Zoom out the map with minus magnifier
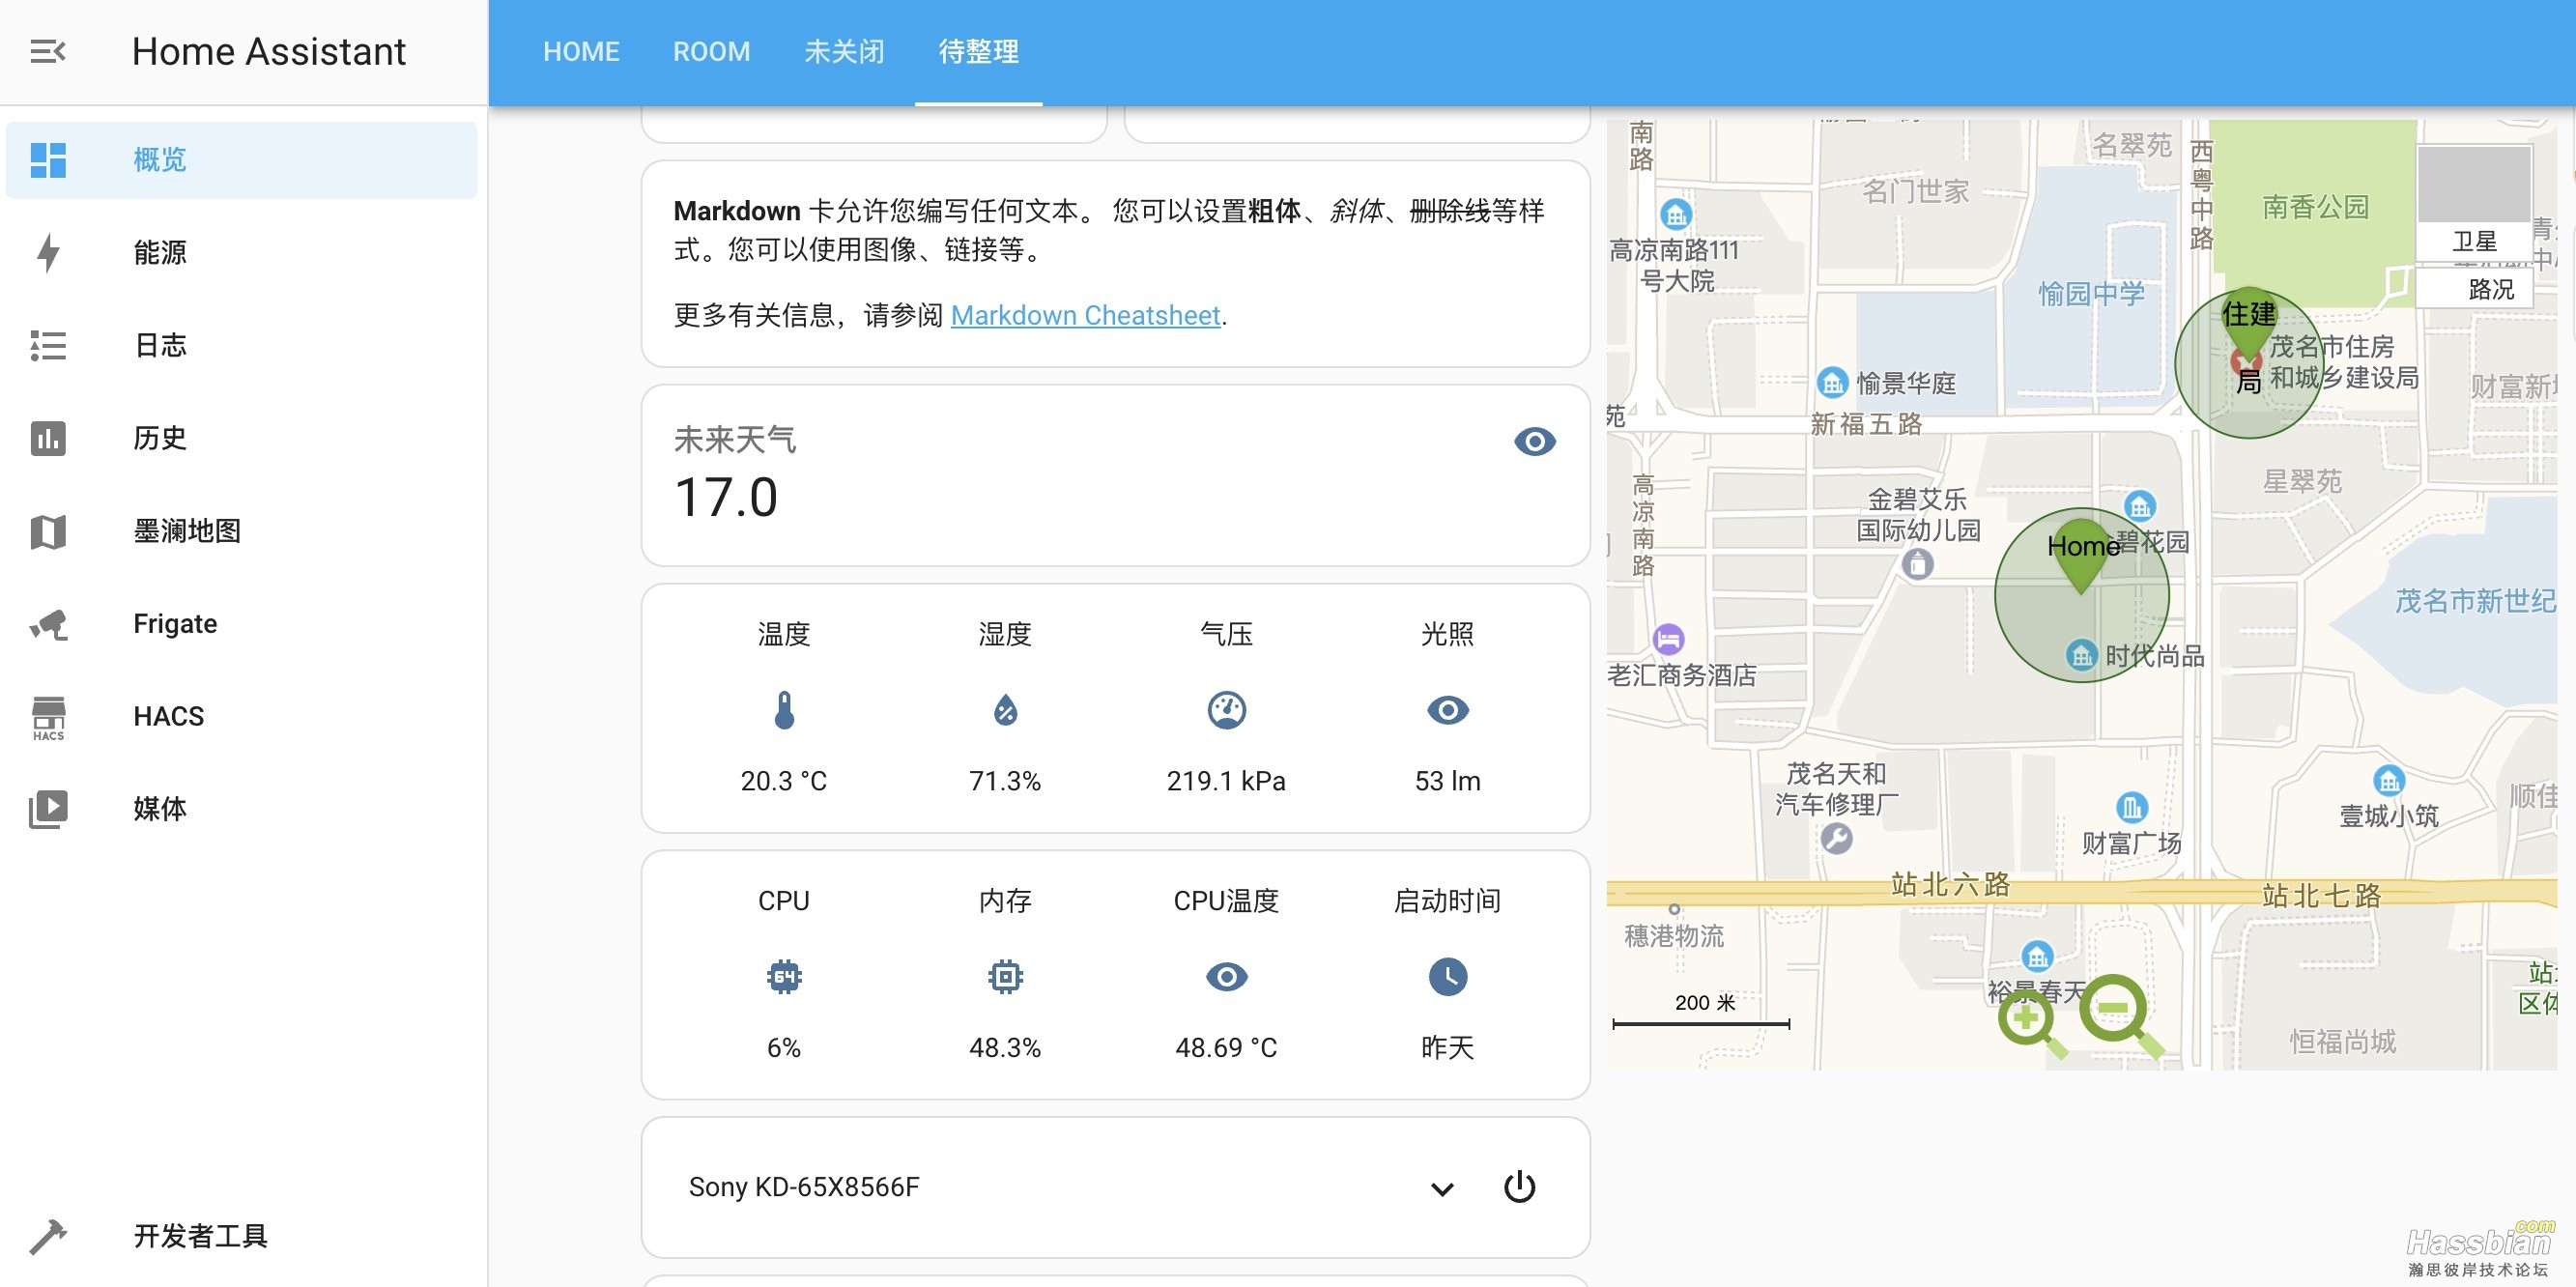The height and width of the screenshot is (1287, 2576). [2119, 1015]
